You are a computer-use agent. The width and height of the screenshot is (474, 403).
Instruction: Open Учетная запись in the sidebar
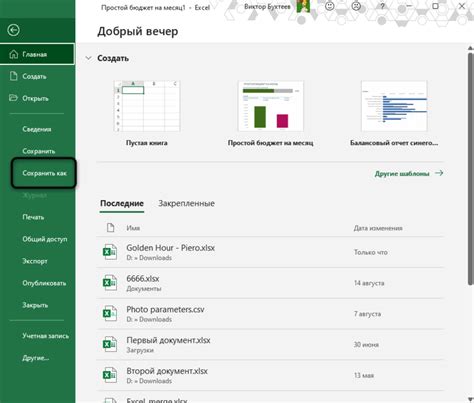46,336
